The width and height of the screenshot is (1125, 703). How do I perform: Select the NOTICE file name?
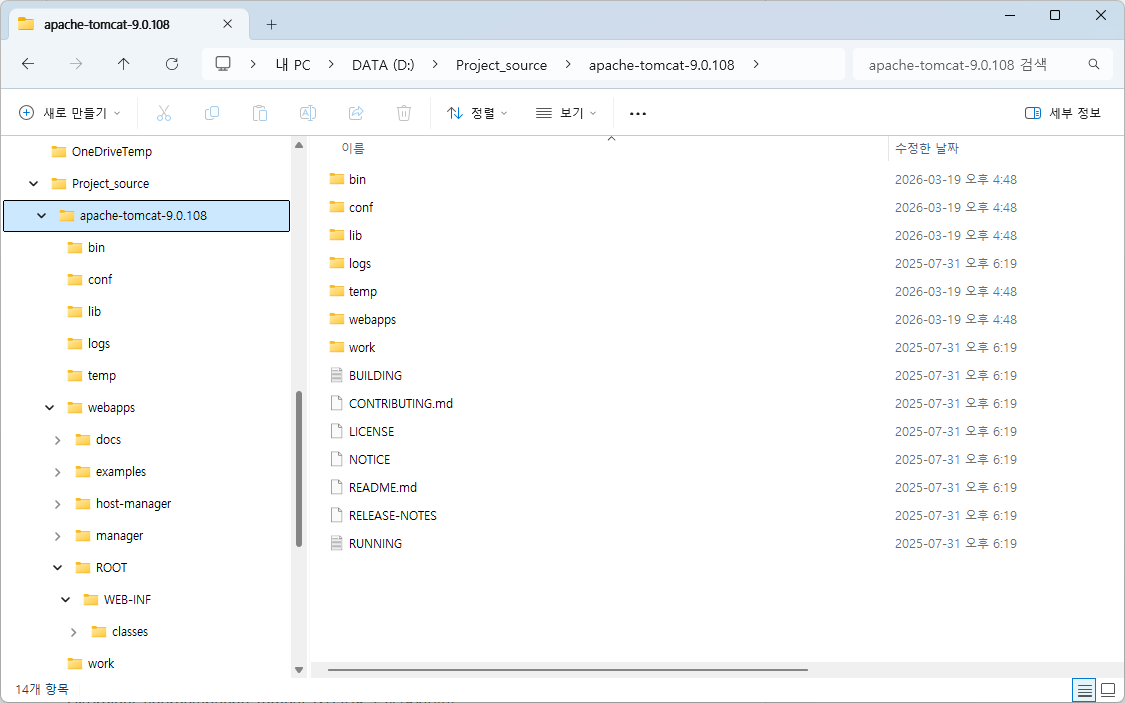pos(369,459)
